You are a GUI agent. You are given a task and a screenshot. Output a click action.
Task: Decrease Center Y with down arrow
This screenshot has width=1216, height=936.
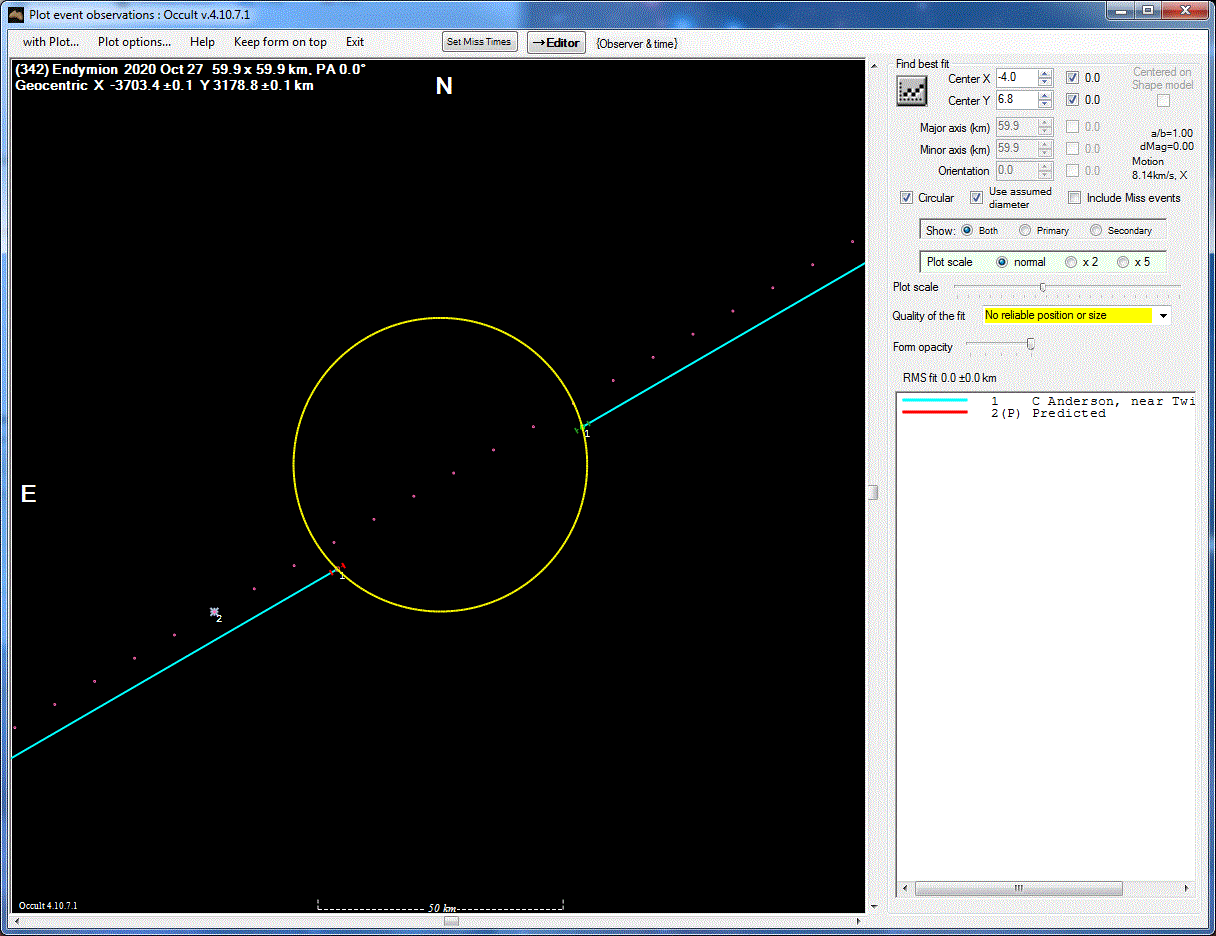tap(1045, 105)
